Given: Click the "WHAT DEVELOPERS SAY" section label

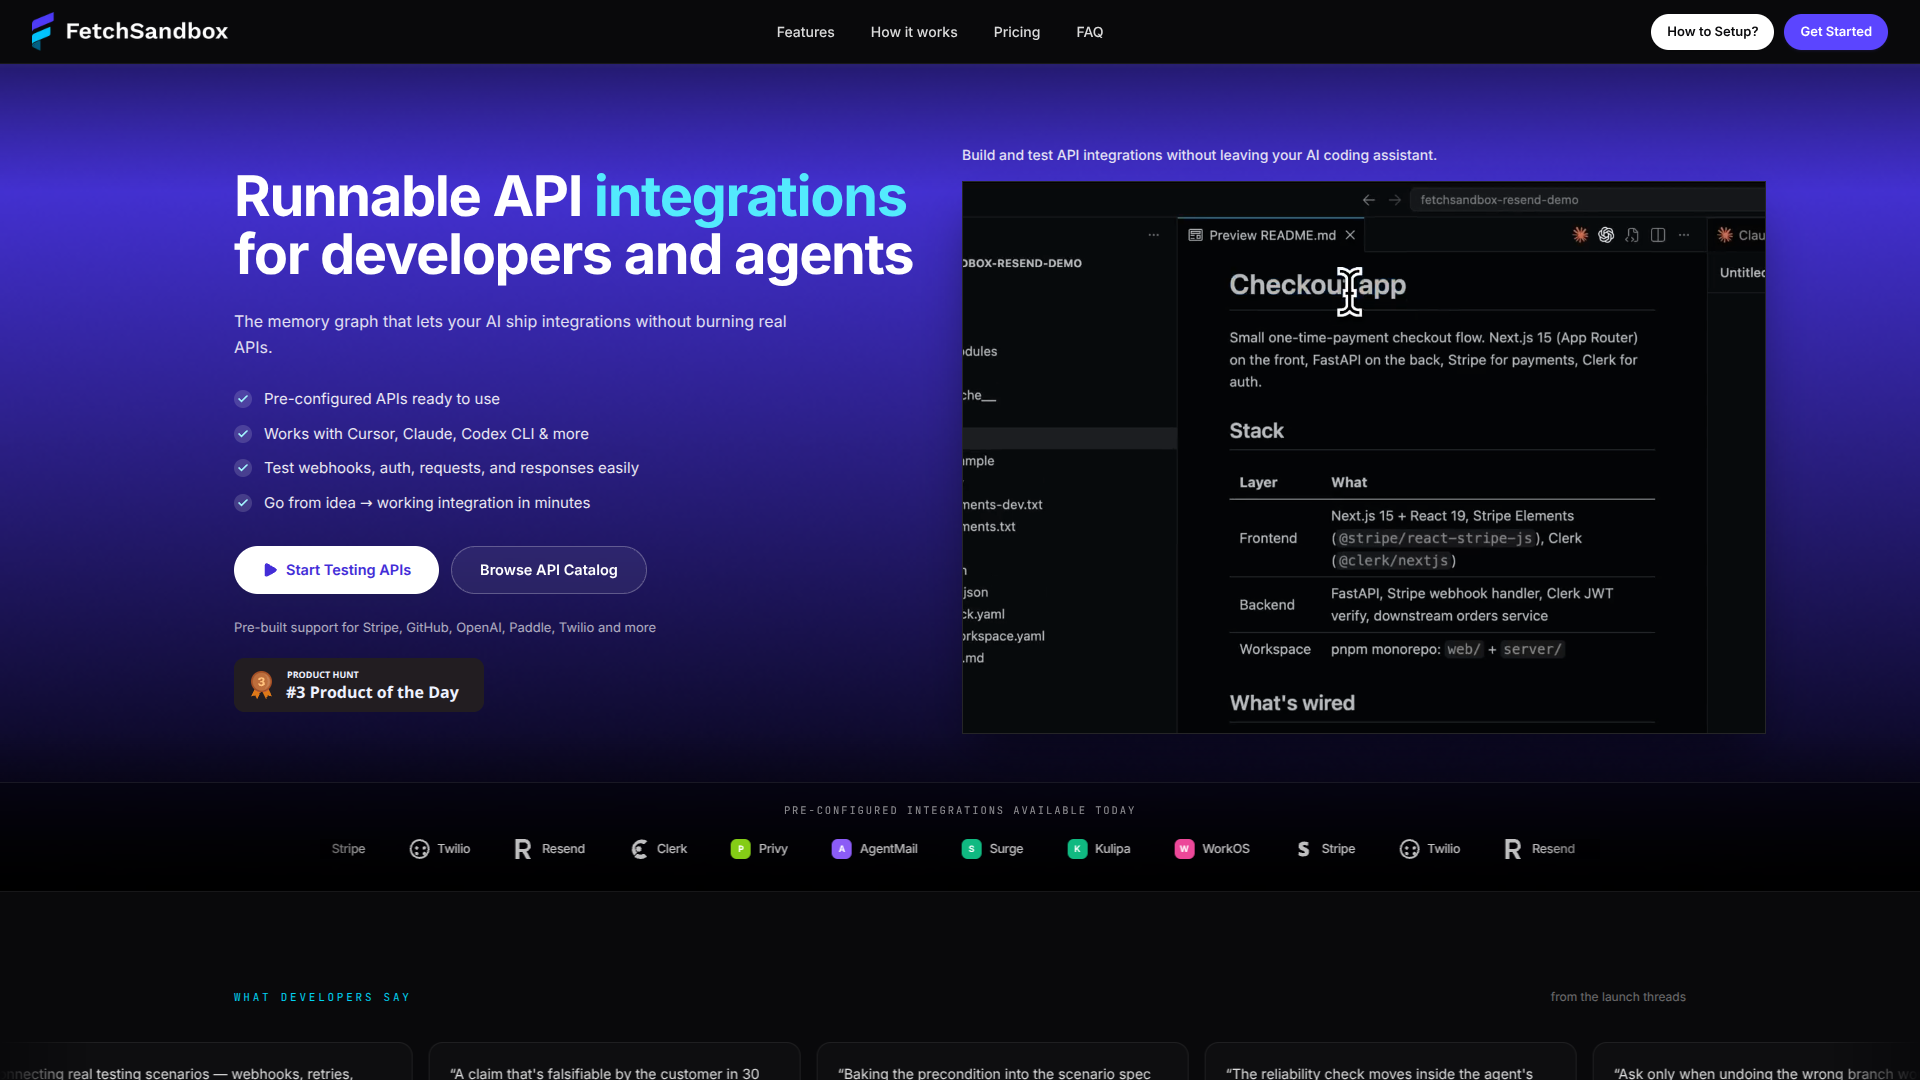Looking at the screenshot, I should pos(322,997).
